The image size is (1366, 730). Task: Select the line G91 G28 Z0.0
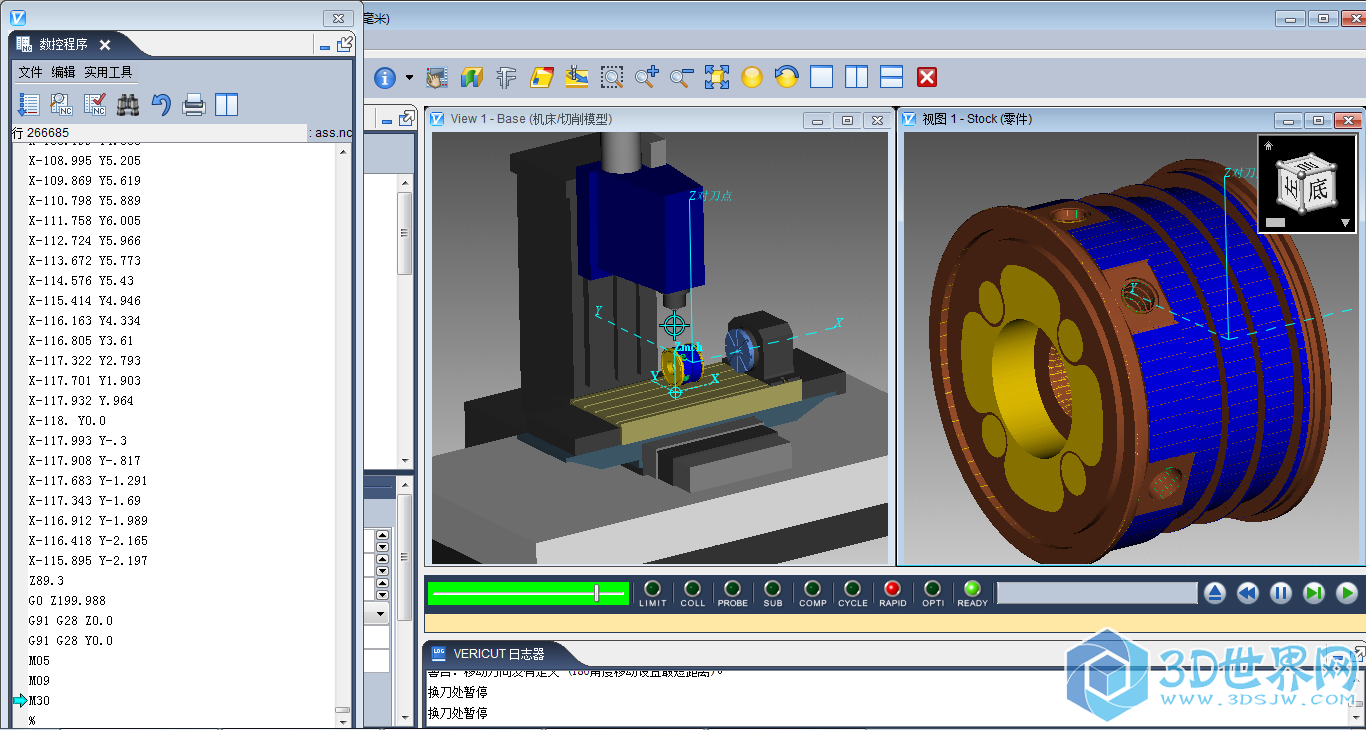pyautogui.click(x=70, y=620)
